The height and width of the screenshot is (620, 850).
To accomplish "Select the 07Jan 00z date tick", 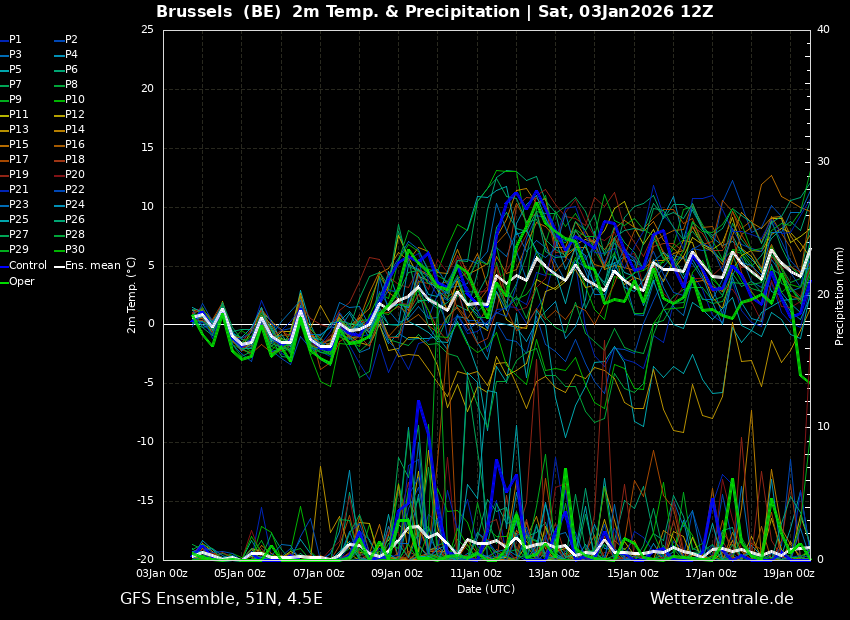I will [x=319, y=573].
